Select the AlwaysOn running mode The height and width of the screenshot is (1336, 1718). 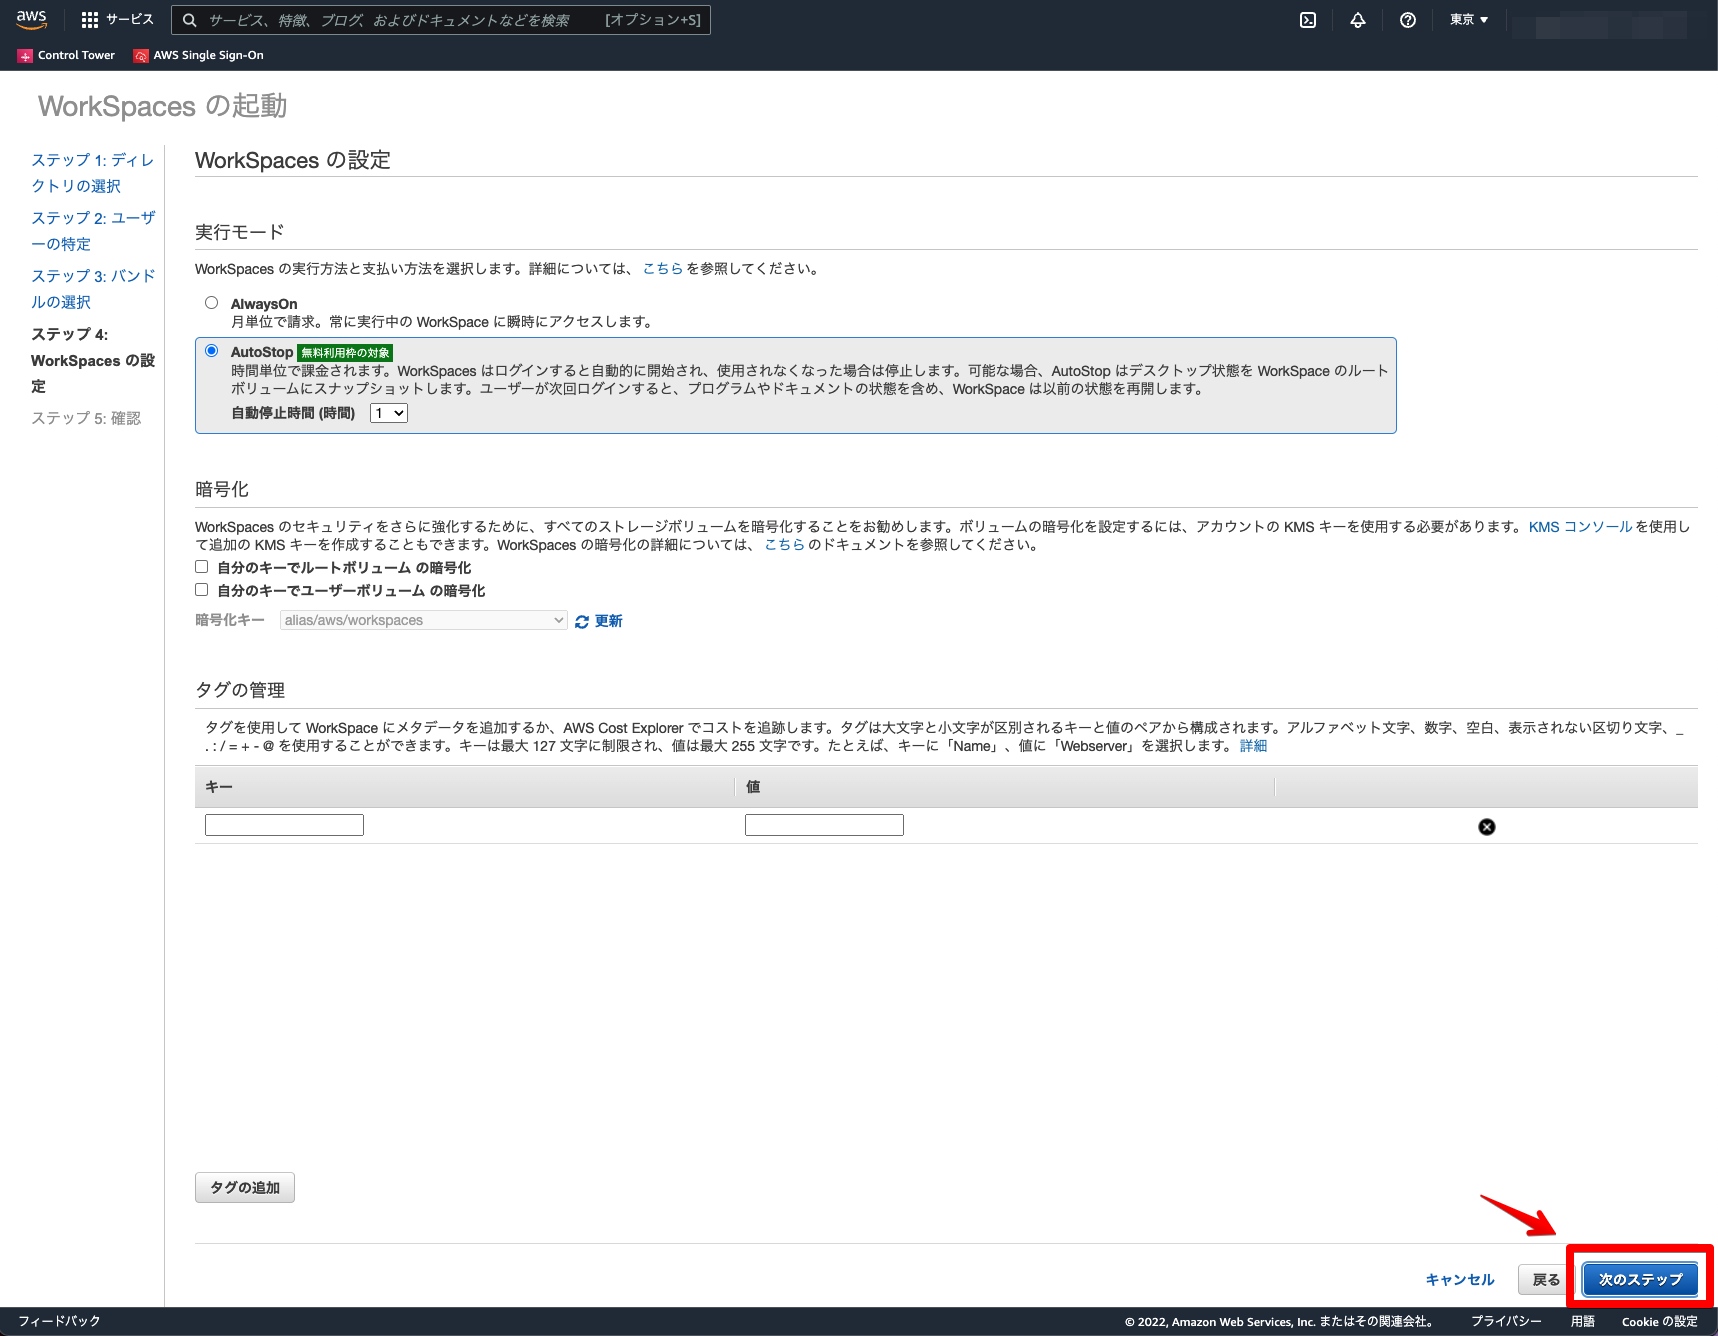pyautogui.click(x=211, y=301)
